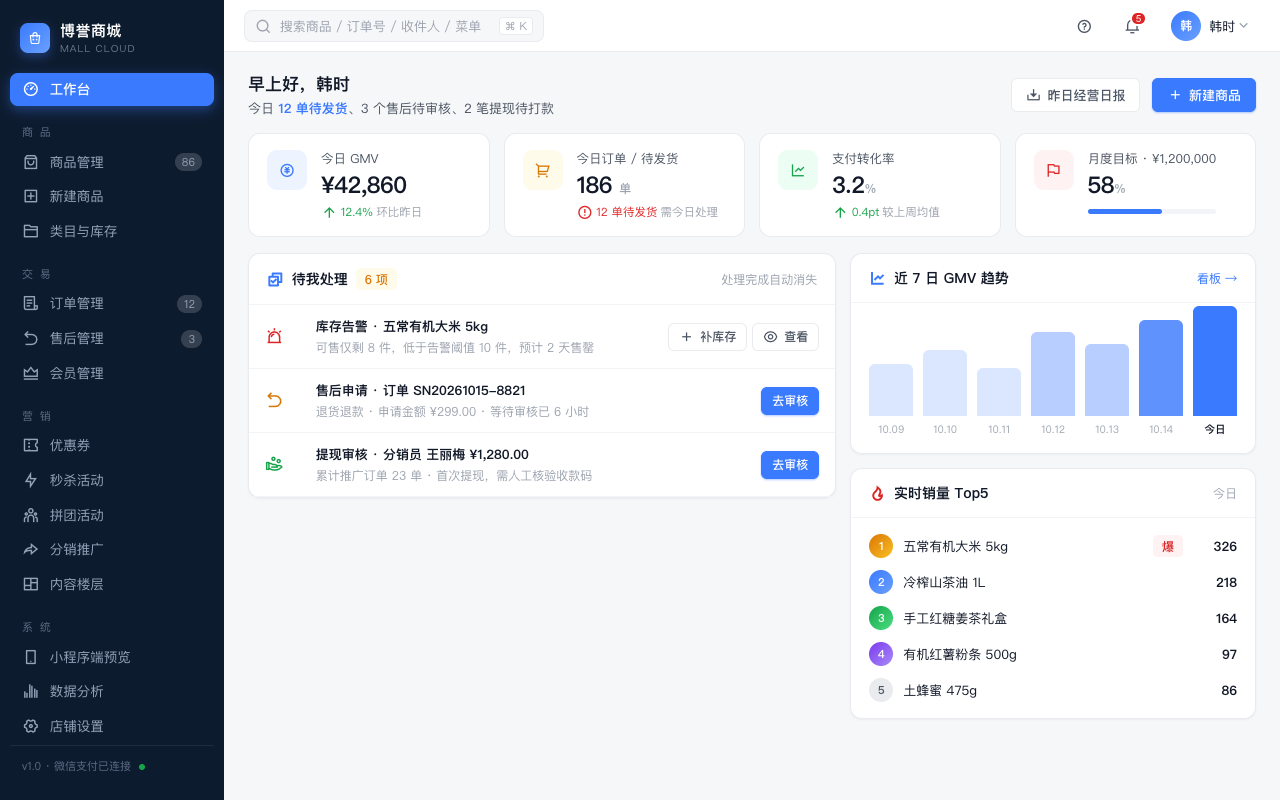Click the 6 项 badge in 待我处理

click(x=376, y=280)
